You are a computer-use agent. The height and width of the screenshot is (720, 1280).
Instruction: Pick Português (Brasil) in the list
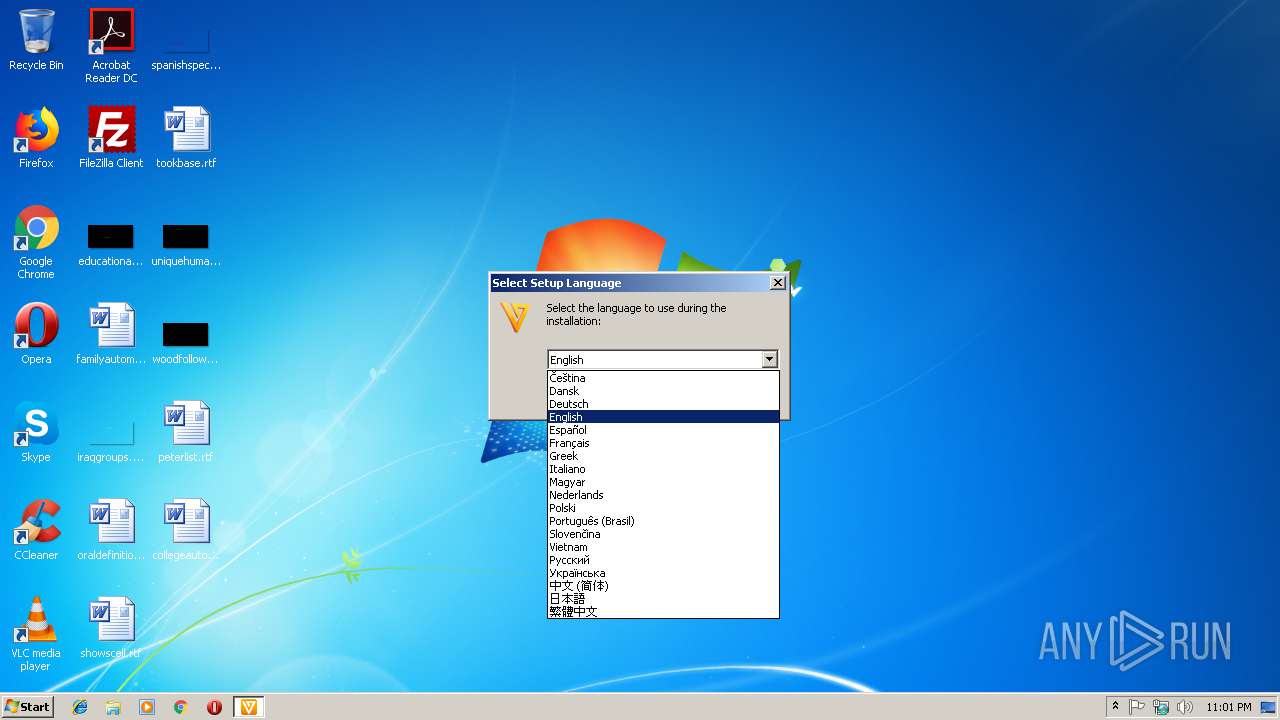[x=663, y=521]
